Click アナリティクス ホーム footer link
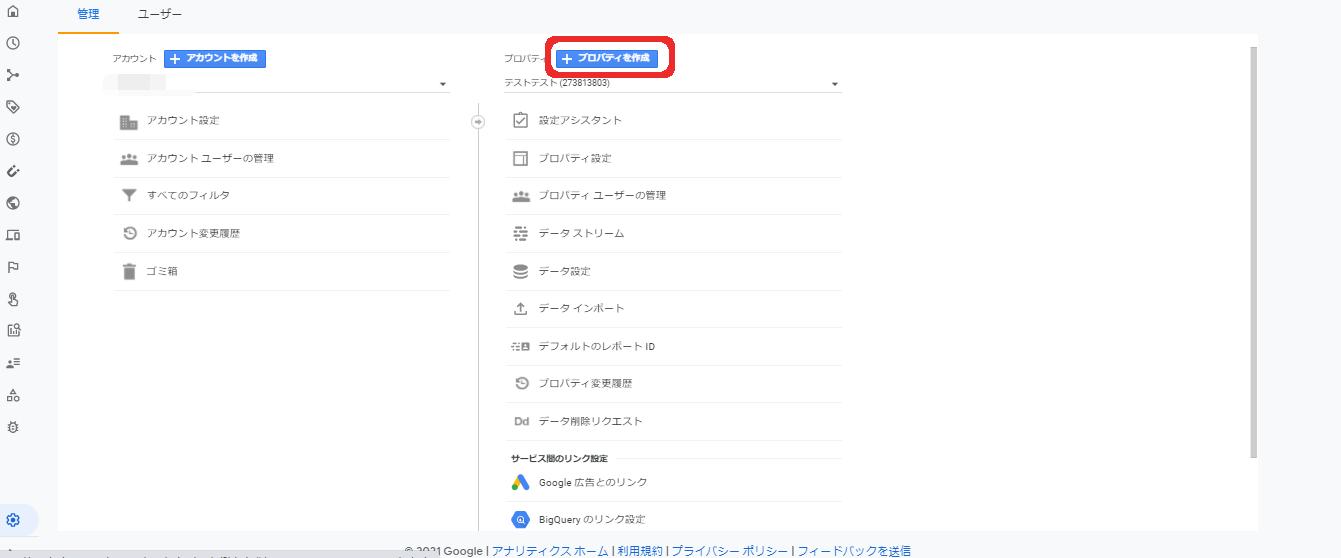This screenshot has height=558, width=1341. (550, 551)
